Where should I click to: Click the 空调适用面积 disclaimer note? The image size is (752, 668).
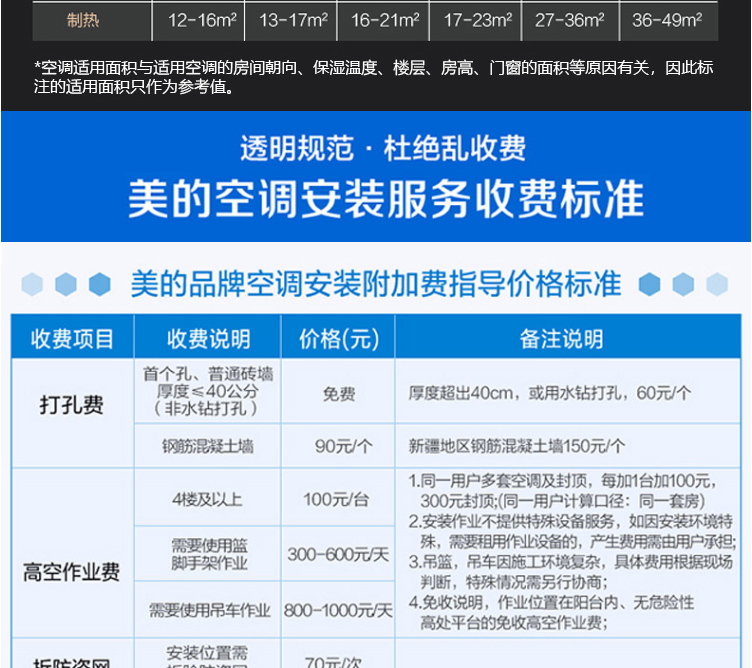(x=374, y=77)
